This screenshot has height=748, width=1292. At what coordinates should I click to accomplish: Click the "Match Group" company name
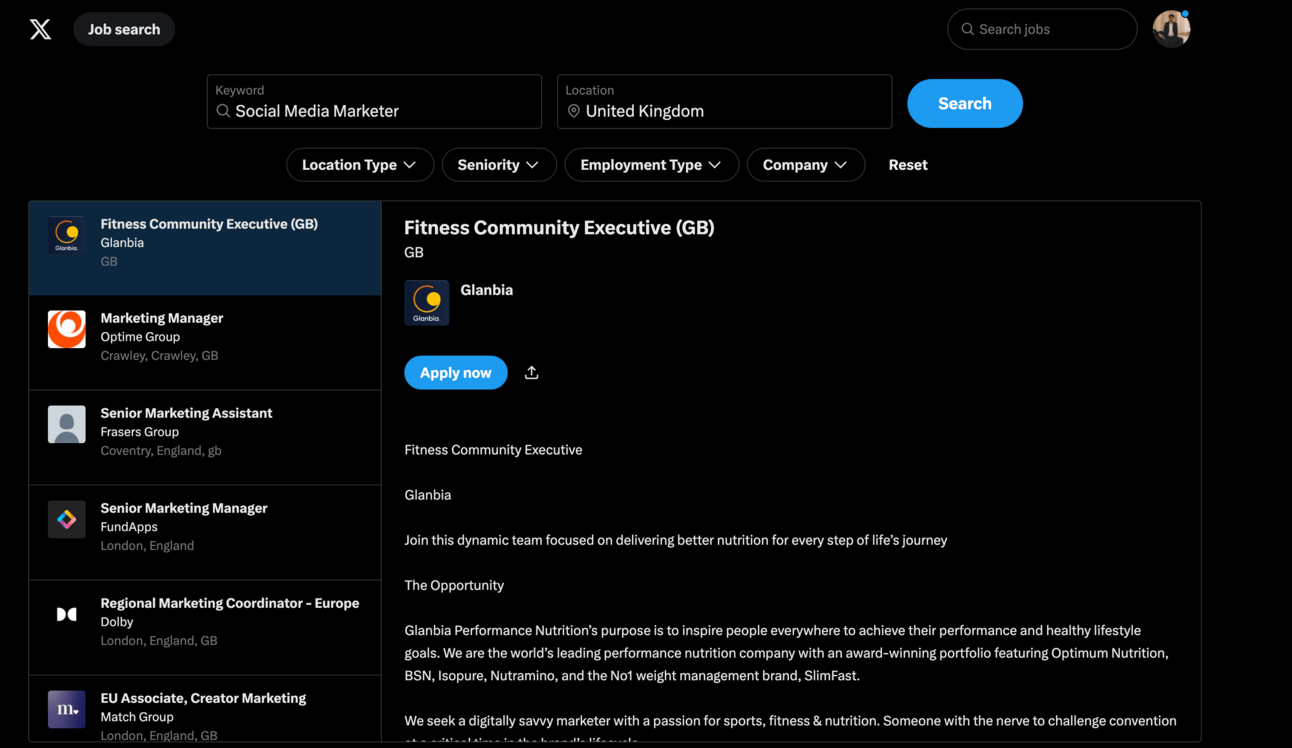click(x=137, y=717)
